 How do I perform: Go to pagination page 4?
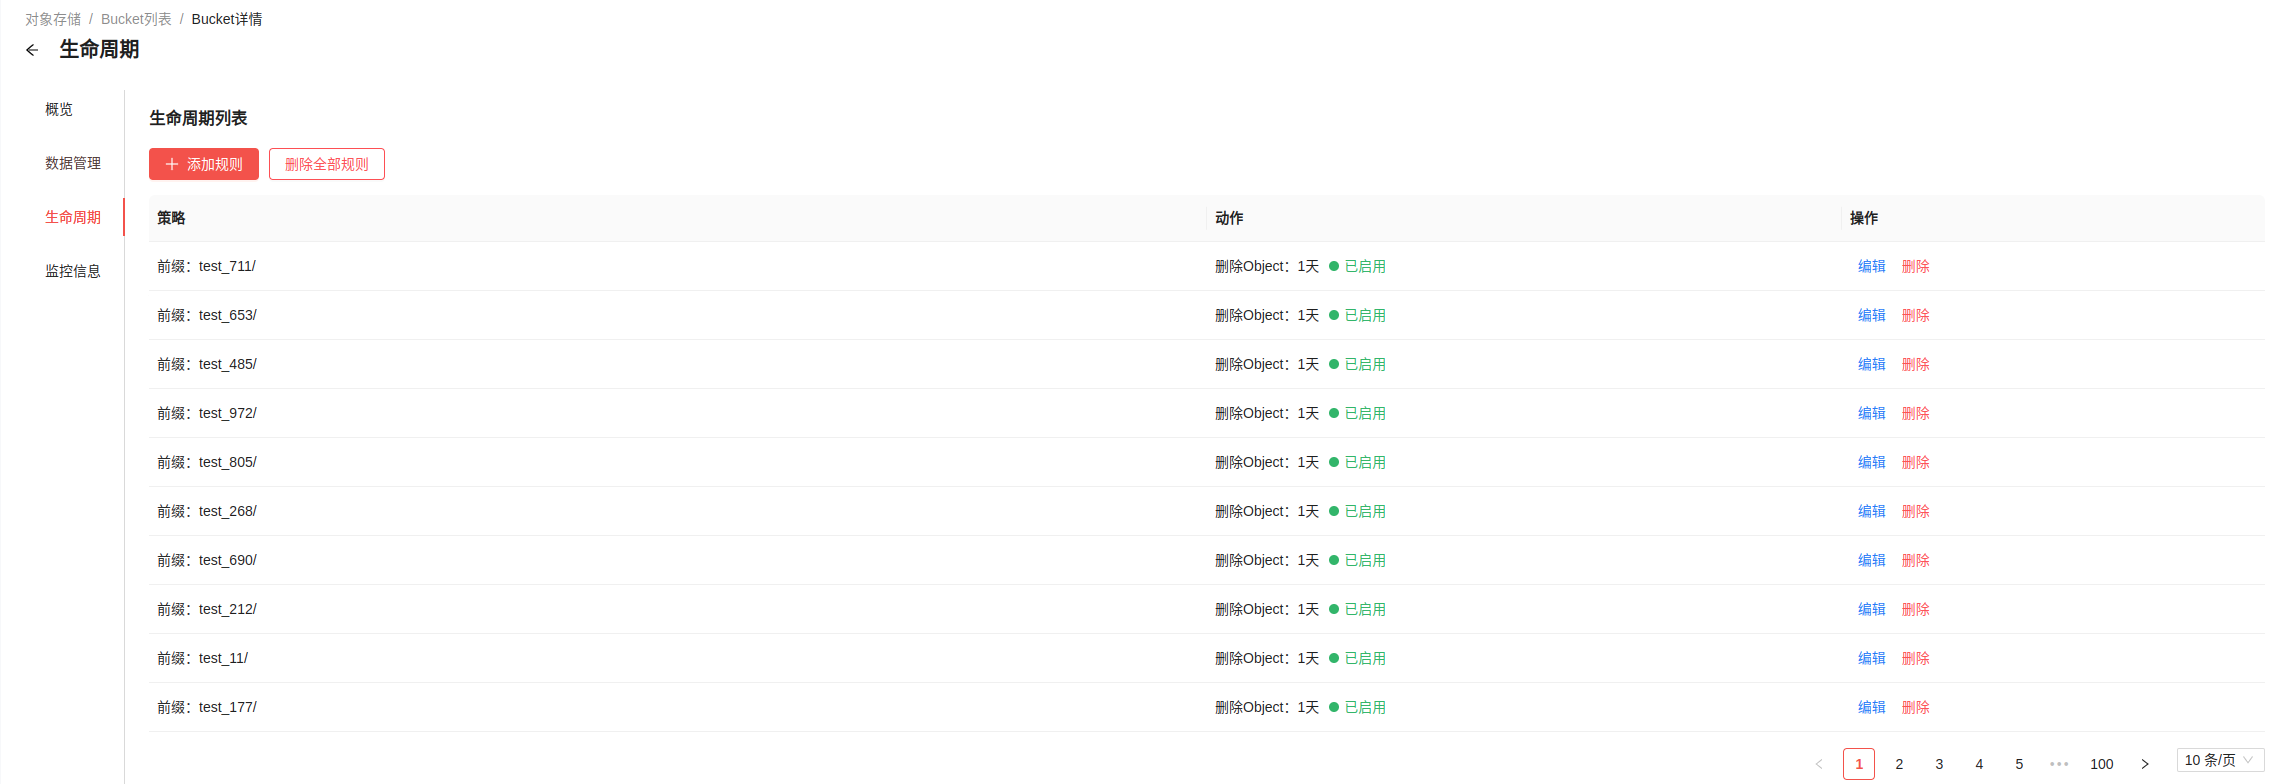(x=1979, y=764)
